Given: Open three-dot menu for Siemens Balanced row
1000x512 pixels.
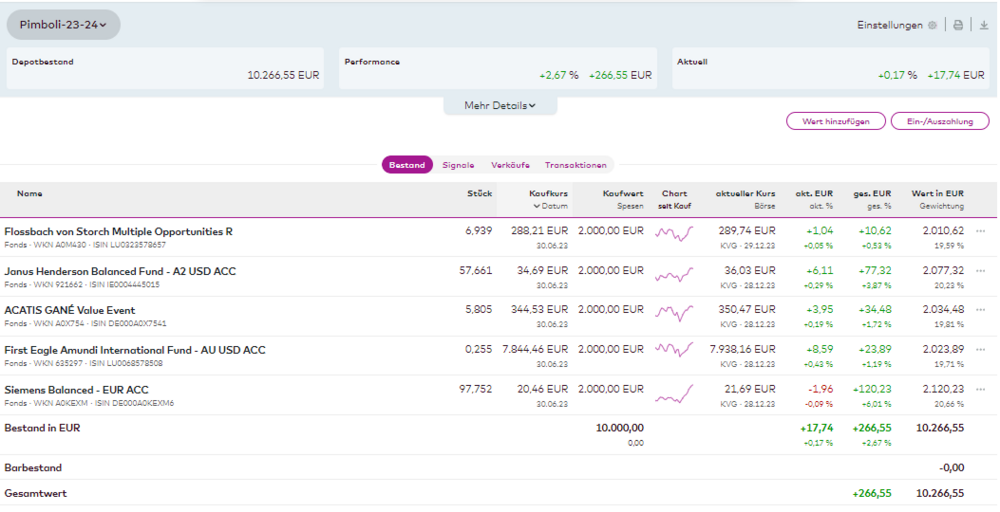Looking at the screenshot, I should coord(980,389).
